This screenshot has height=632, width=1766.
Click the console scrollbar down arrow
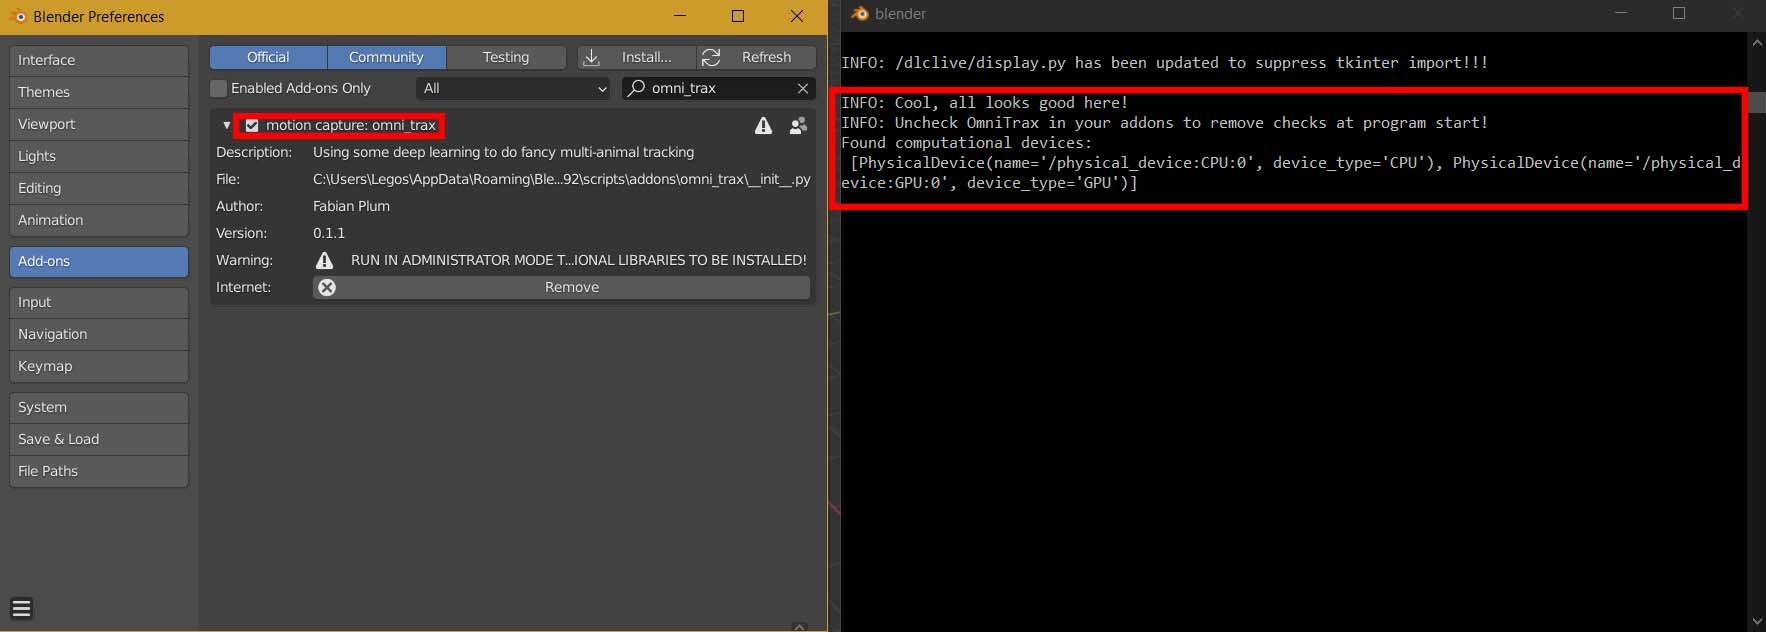pyautogui.click(x=1757, y=621)
